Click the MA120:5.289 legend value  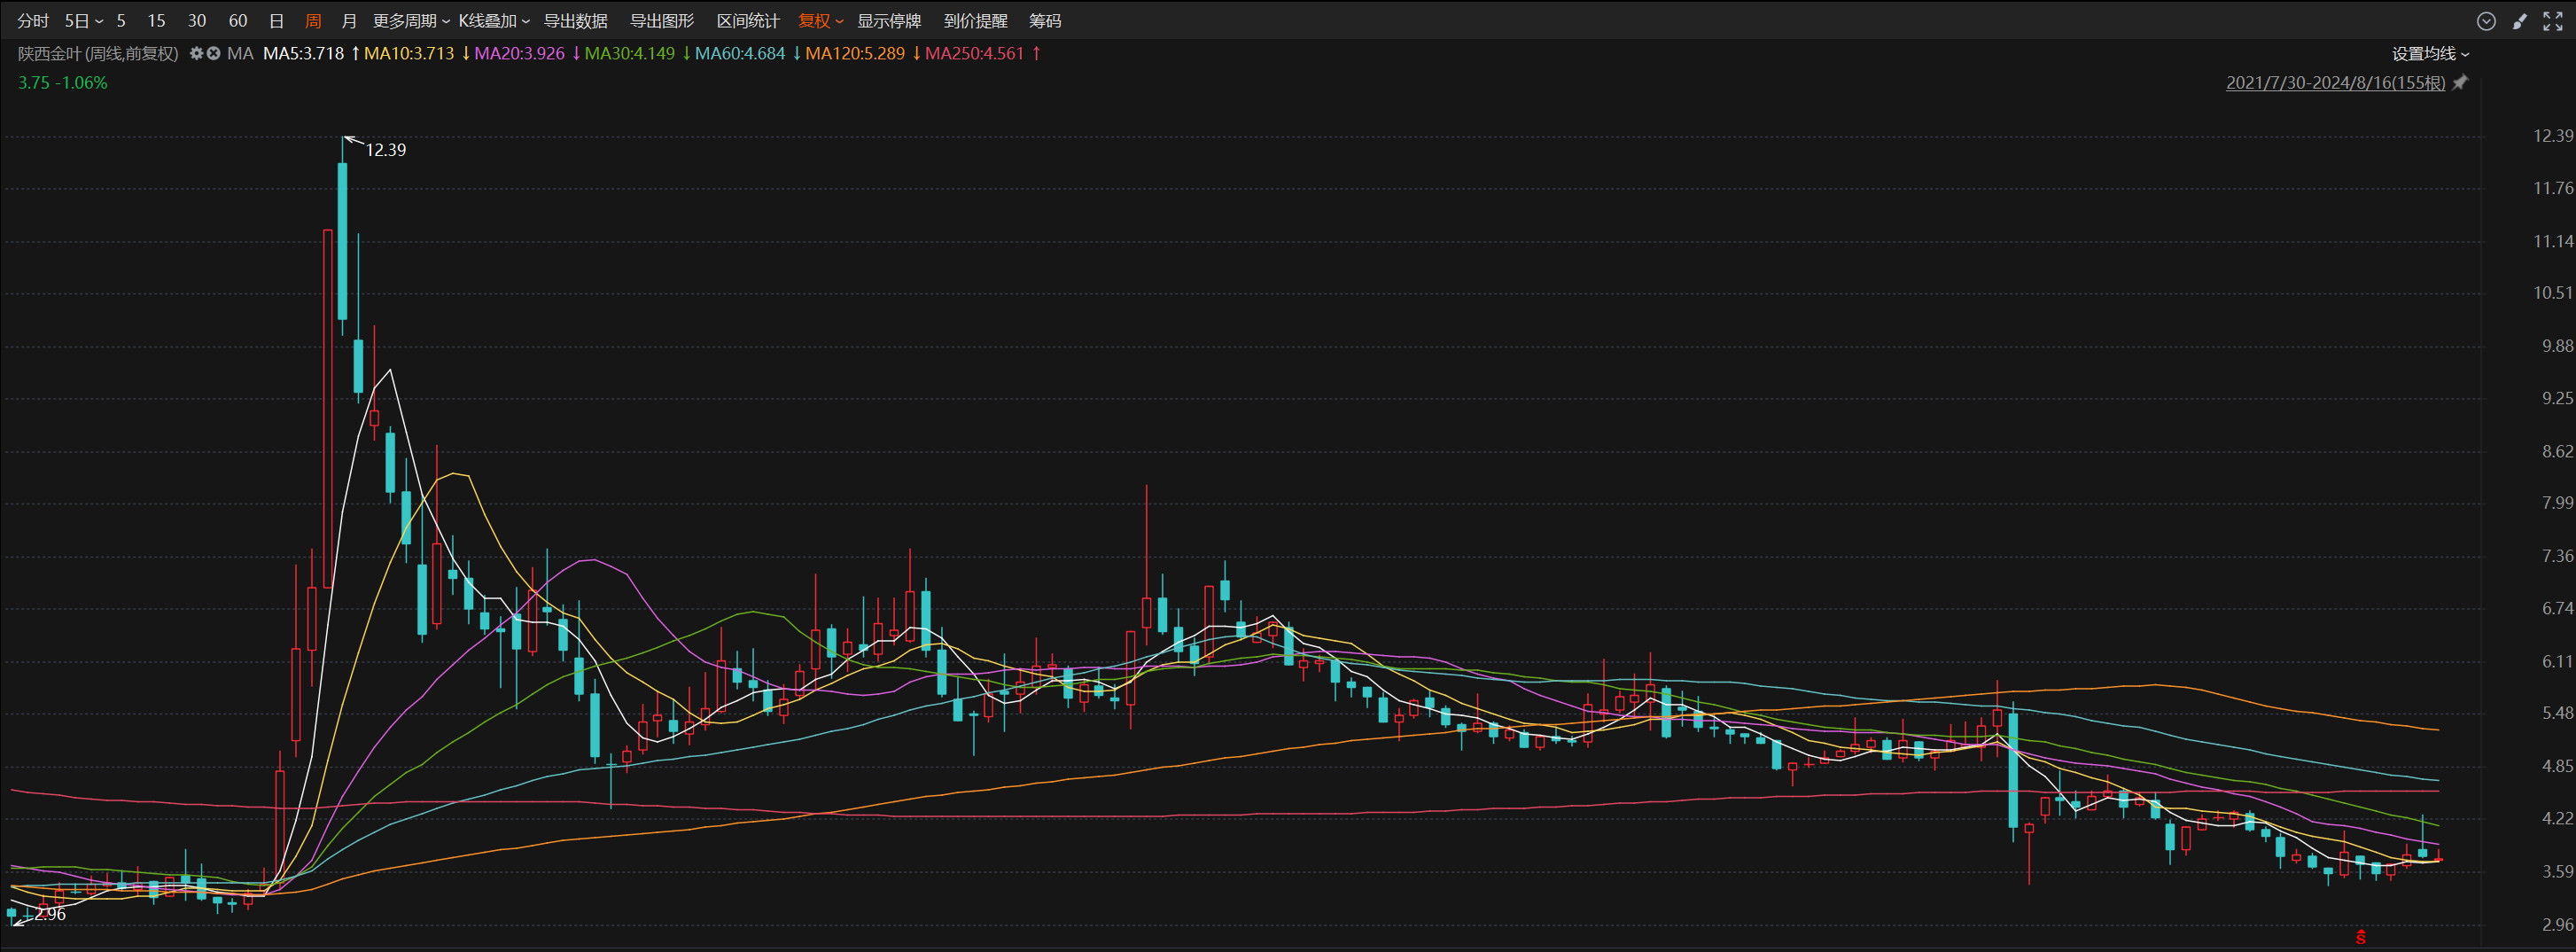click(855, 54)
